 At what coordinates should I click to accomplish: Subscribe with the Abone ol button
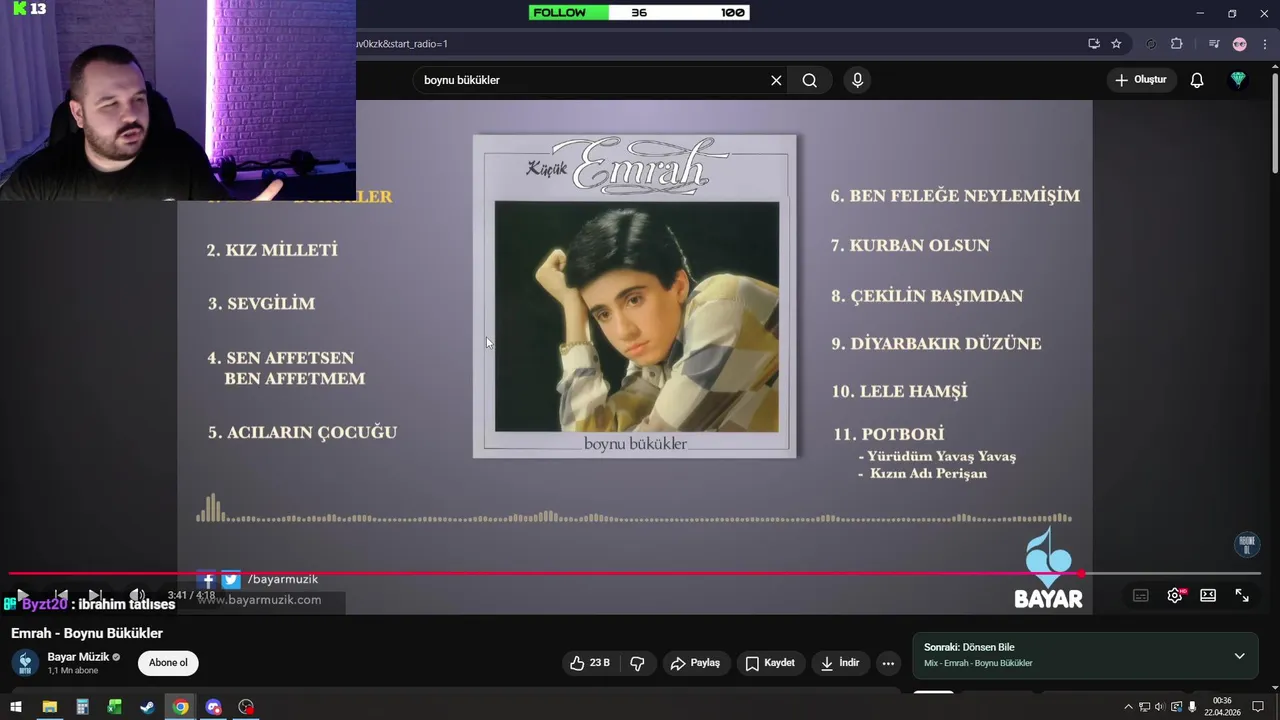pyautogui.click(x=168, y=663)
